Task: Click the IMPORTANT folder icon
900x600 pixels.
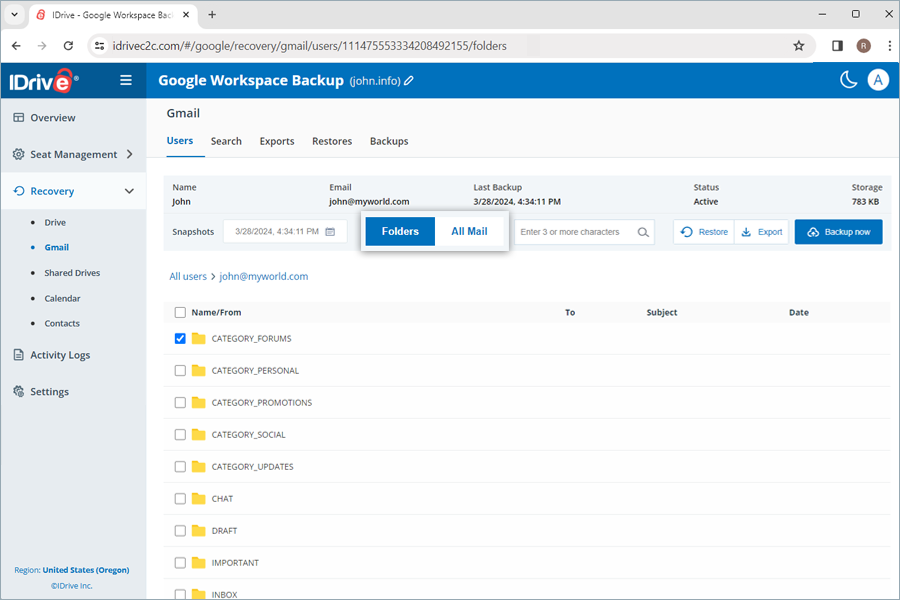Action: 199,563
